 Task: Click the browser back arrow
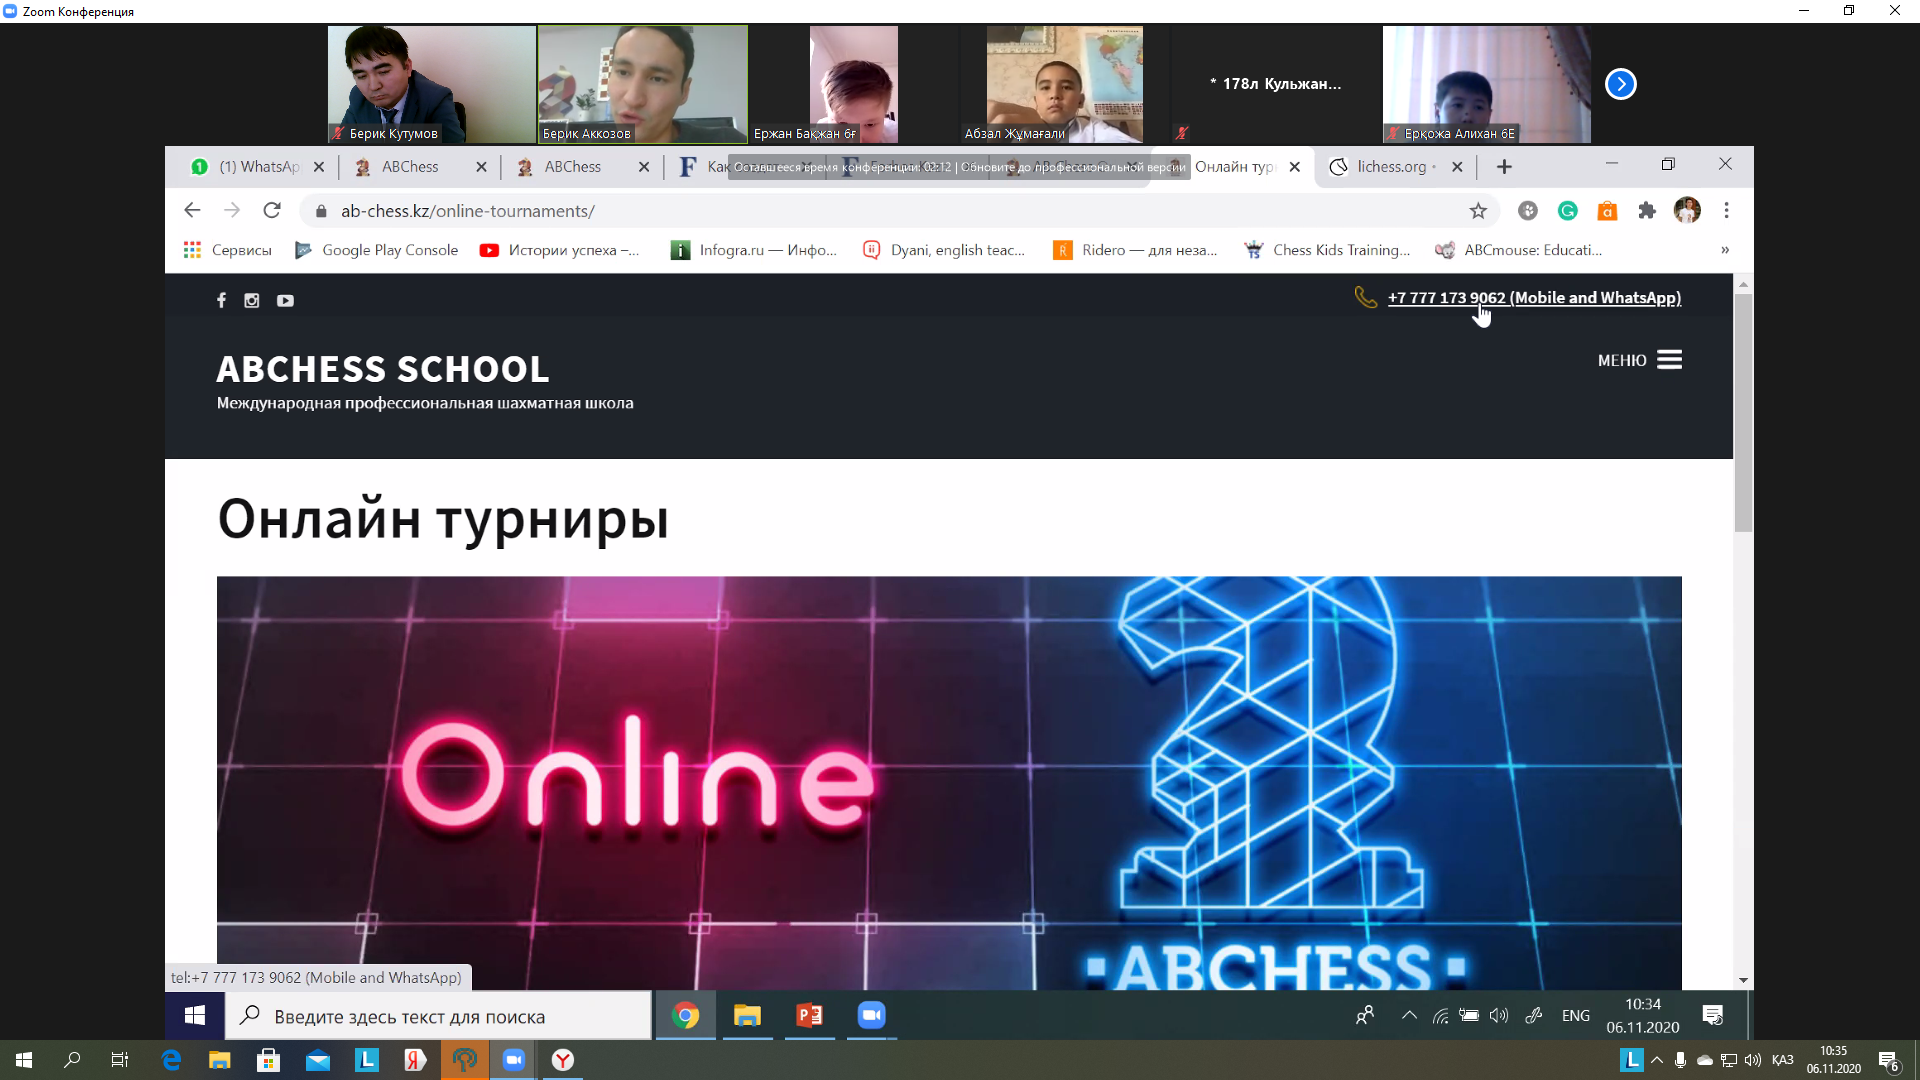click(x=192, y=211)
